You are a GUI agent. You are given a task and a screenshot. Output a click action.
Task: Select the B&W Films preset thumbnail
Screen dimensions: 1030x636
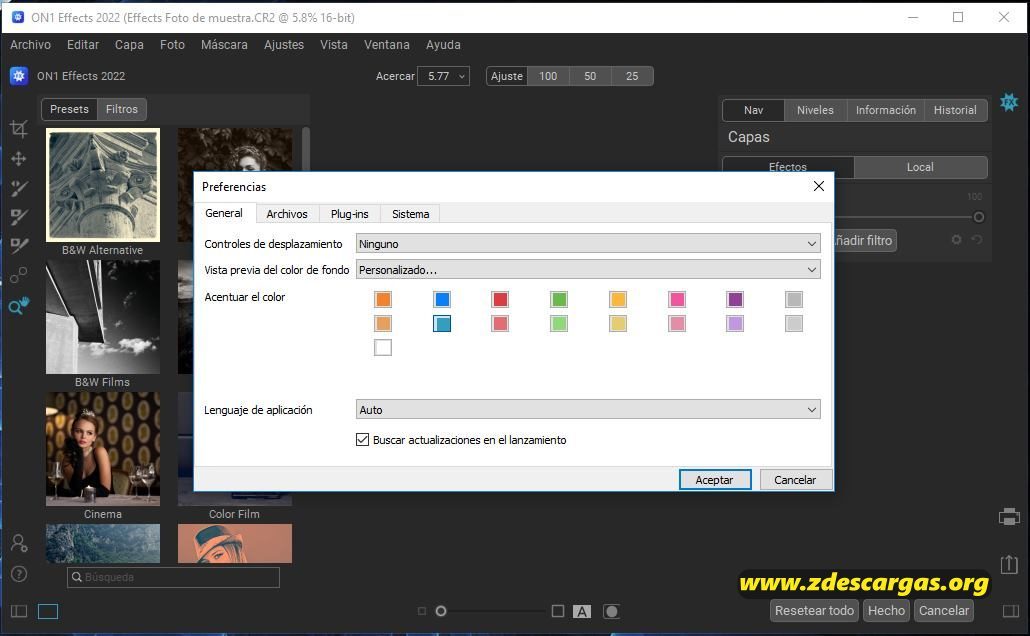coord(102,317)
